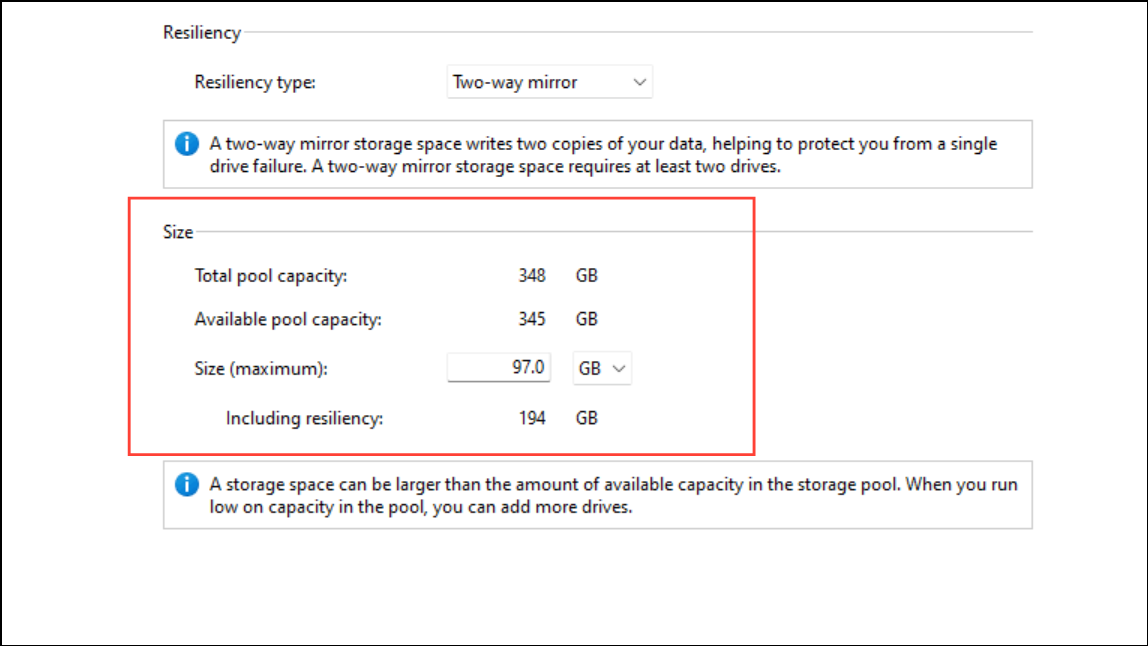The image size is (1148, 646).
Task: Click the Size (maximum) label
Action: pos(261,368)
